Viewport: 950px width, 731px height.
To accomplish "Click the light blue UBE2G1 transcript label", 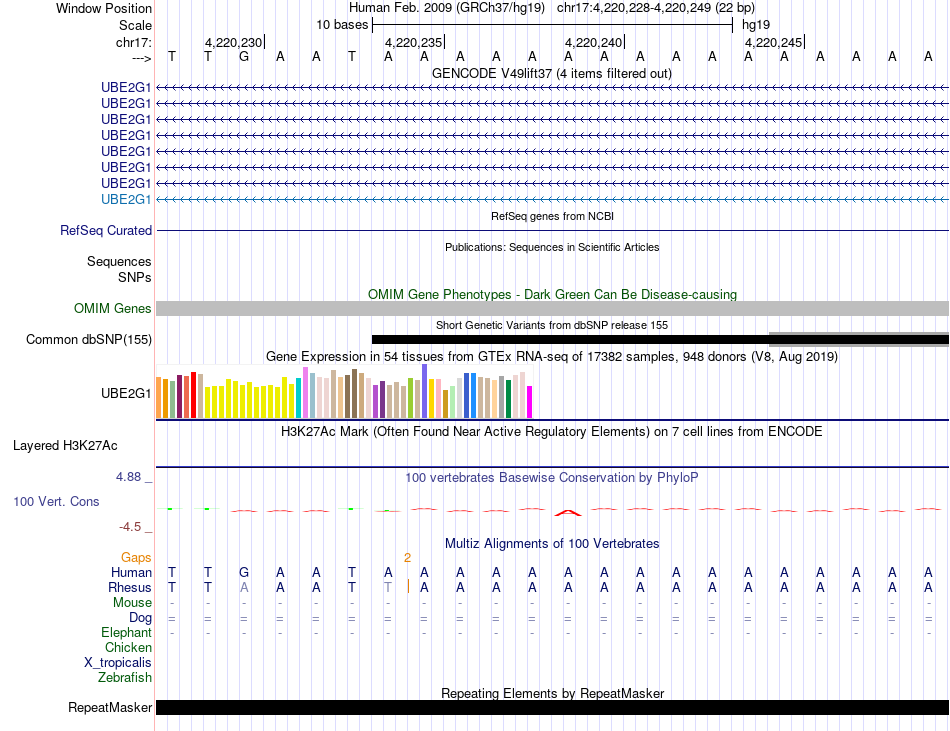I will pyautogui.click(x=125, y=199).
